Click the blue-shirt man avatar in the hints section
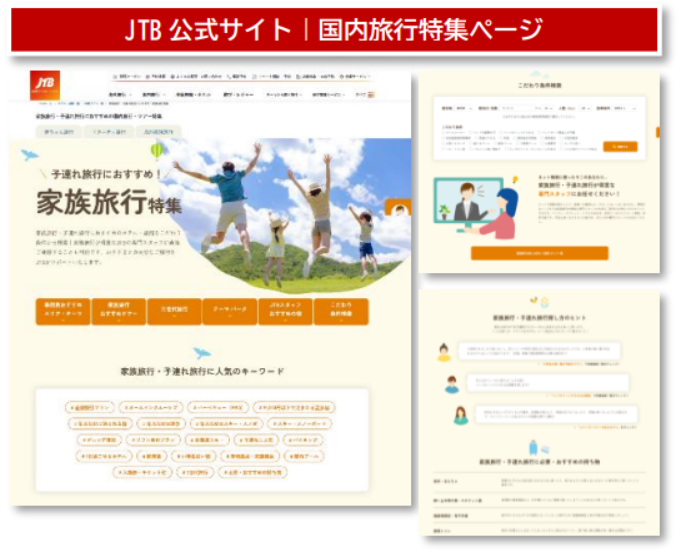The width and height of the screenshot is (682, 553). pyautogui.click(x=452, y=385)
